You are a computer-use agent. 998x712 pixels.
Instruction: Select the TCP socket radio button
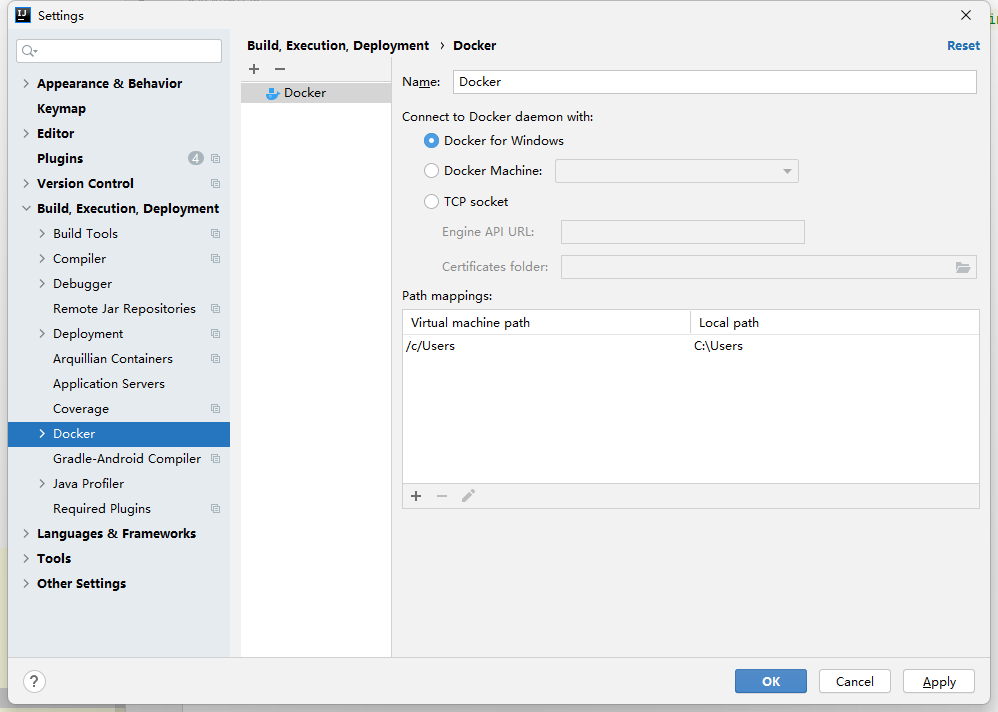[x=432, y=202]
